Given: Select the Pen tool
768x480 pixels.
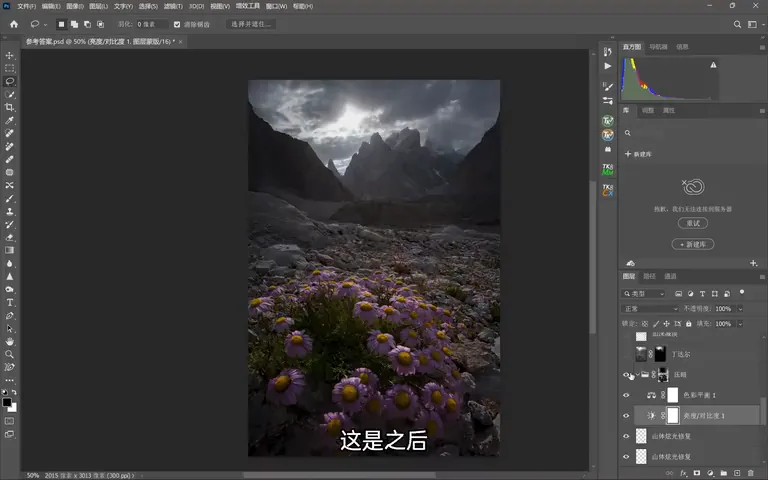Looking at the screenshot, I should coord(9,316).
